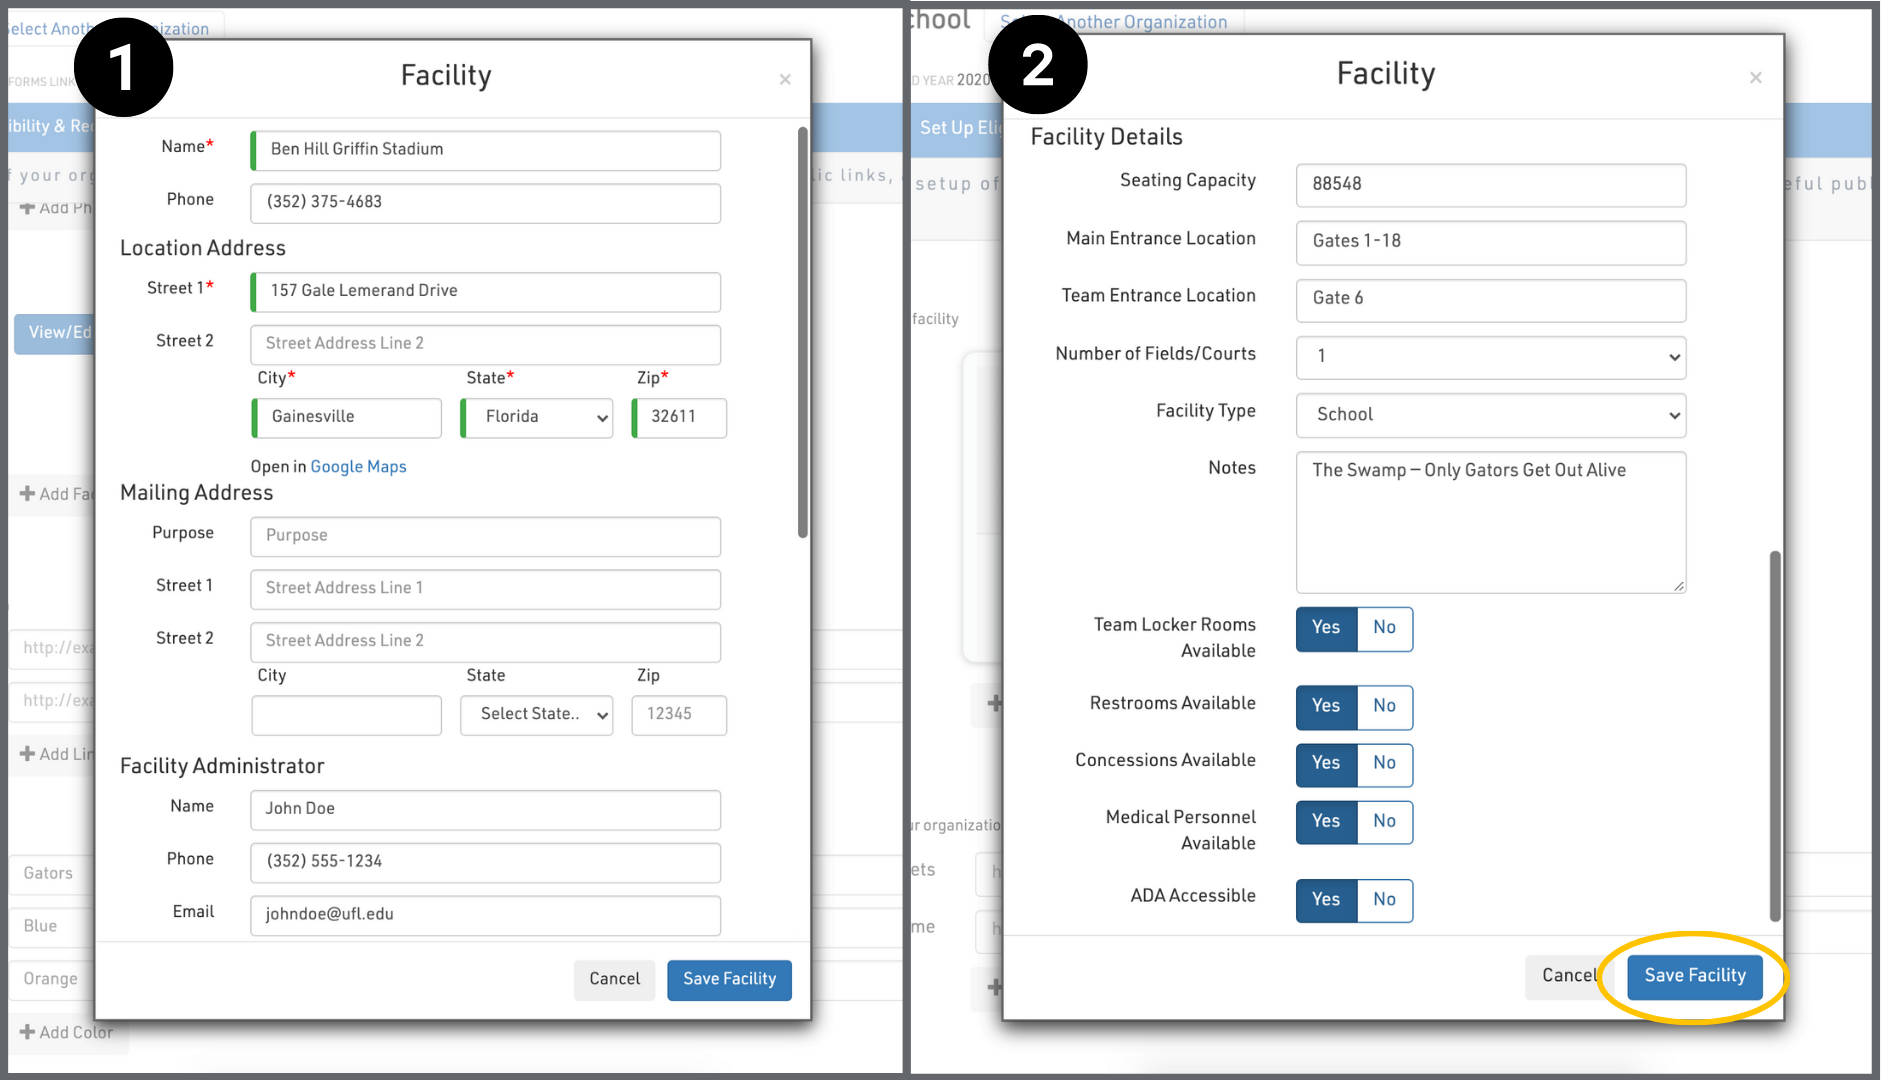Set ADA Accessible to No
1881x1080 pixels.
tap(1384, 900)
